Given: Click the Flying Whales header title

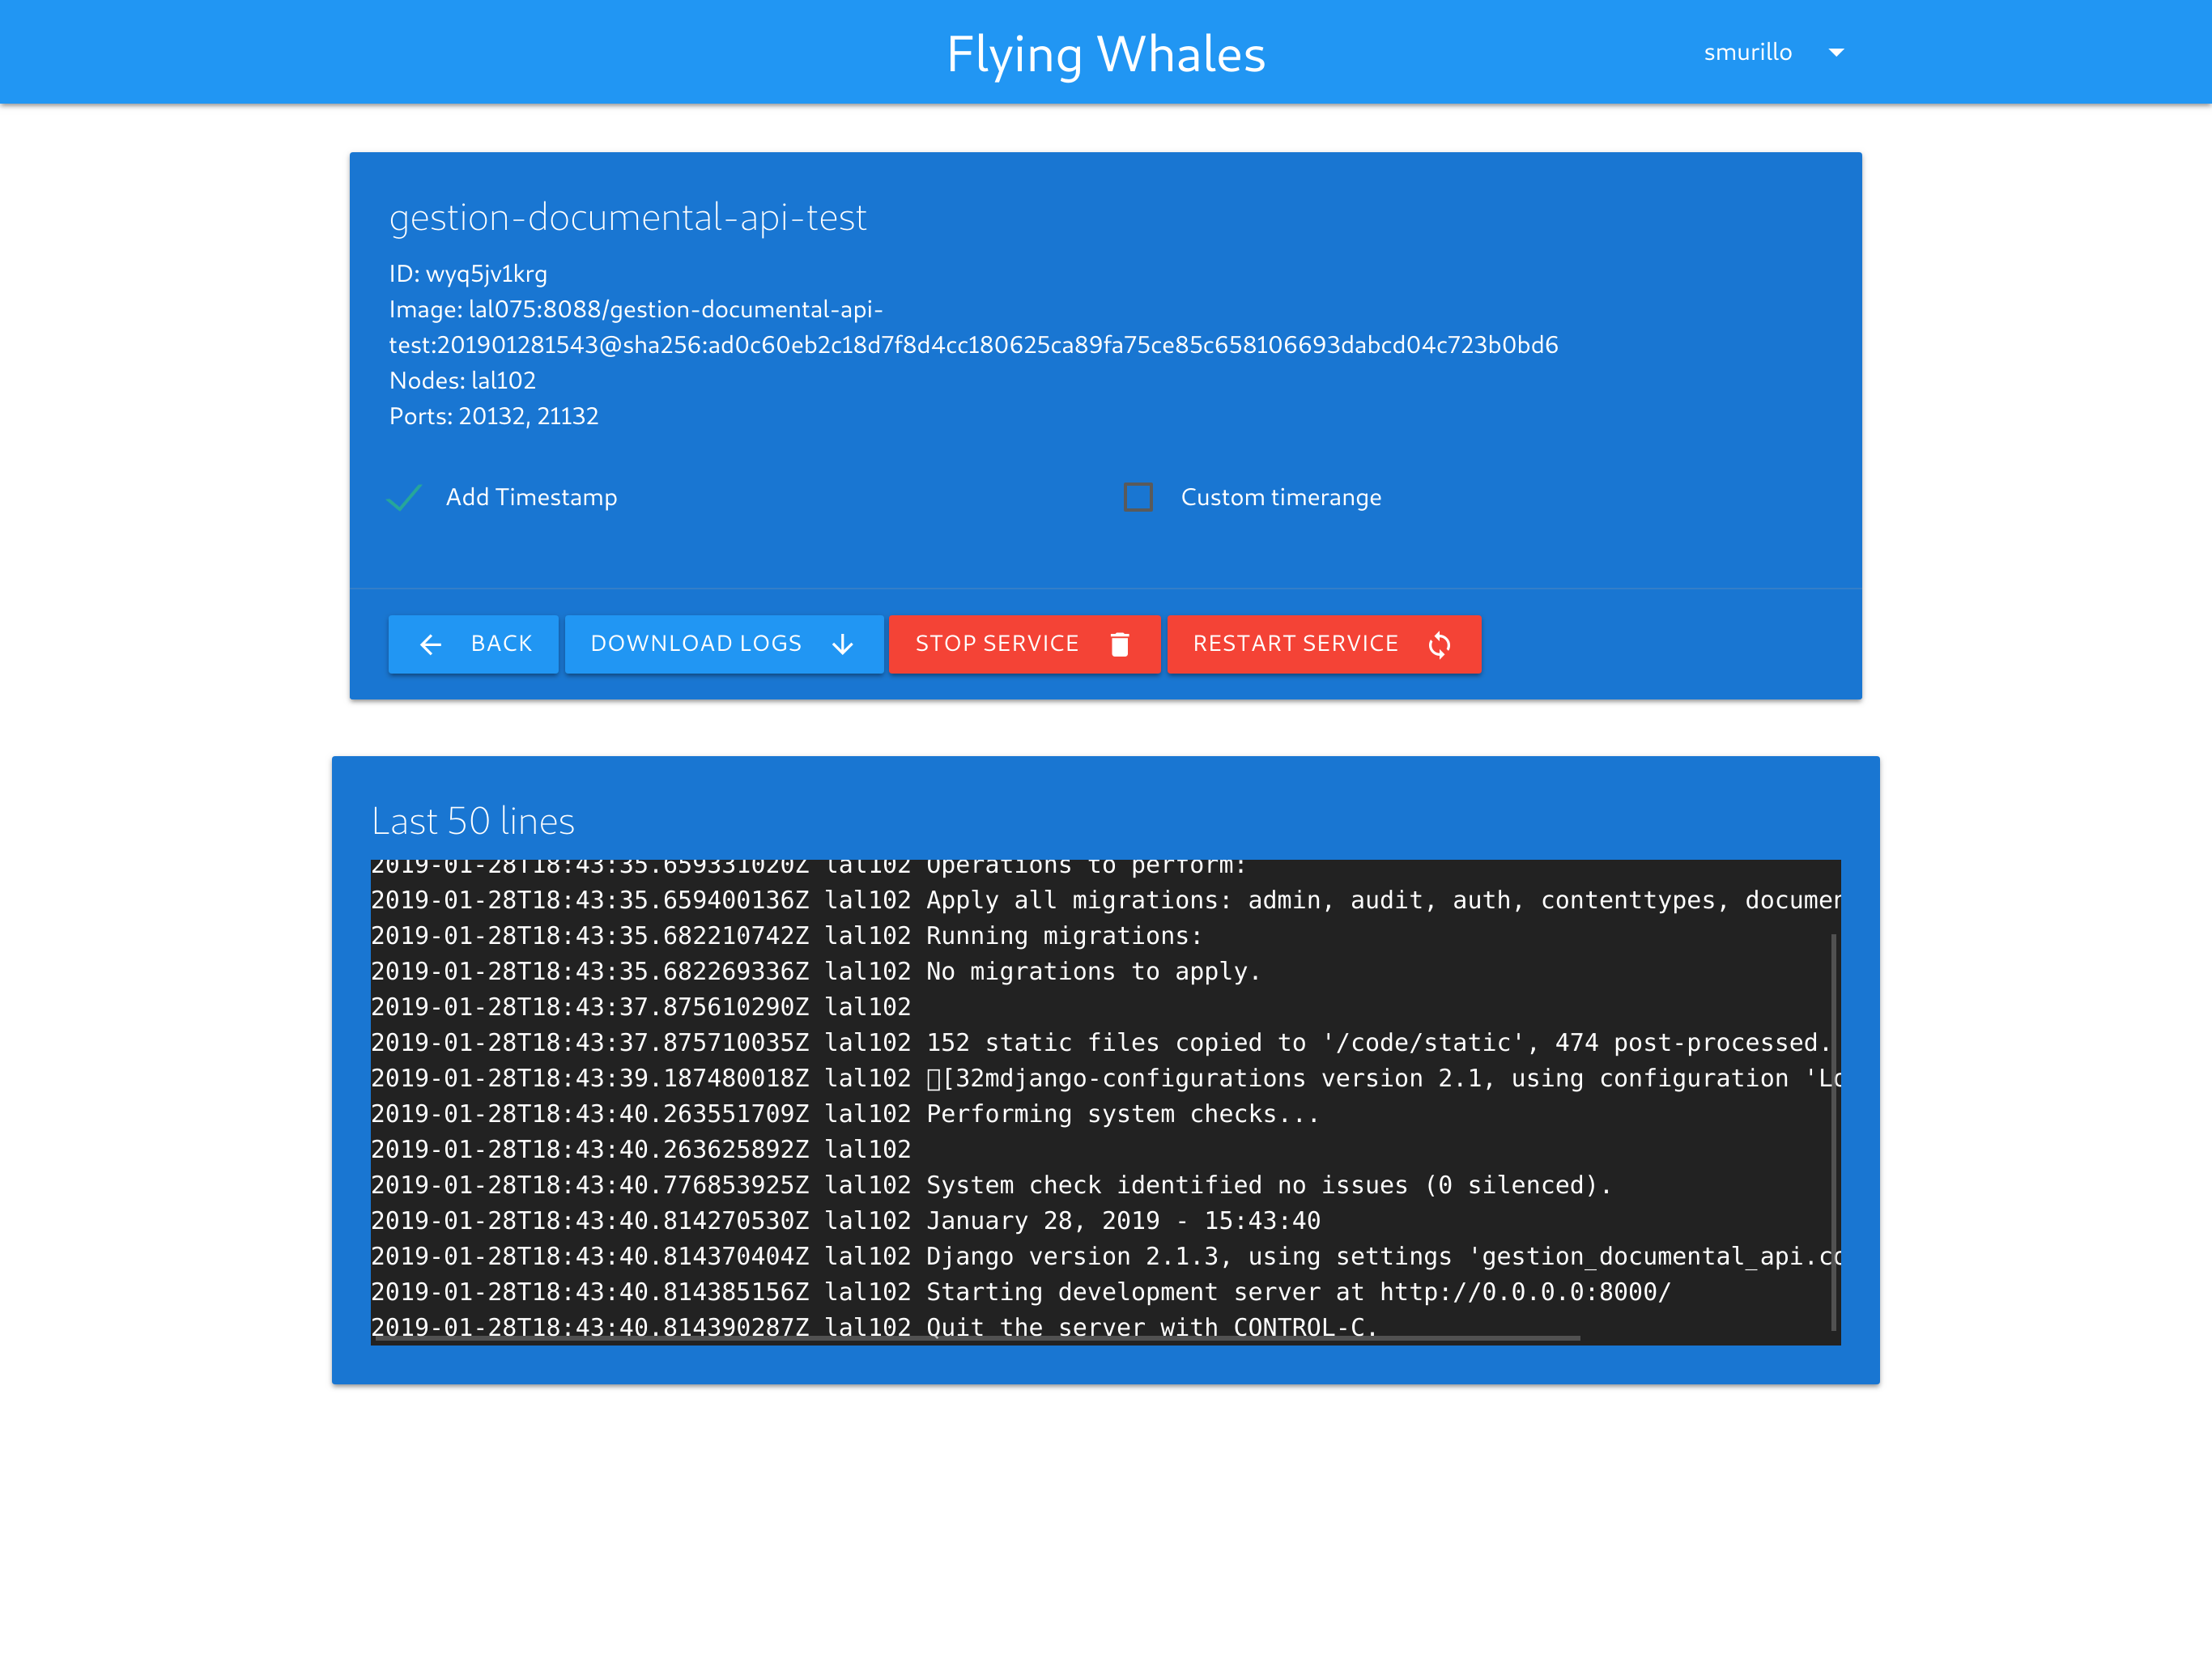Looking at the screenshot, I should point(1105,54).
